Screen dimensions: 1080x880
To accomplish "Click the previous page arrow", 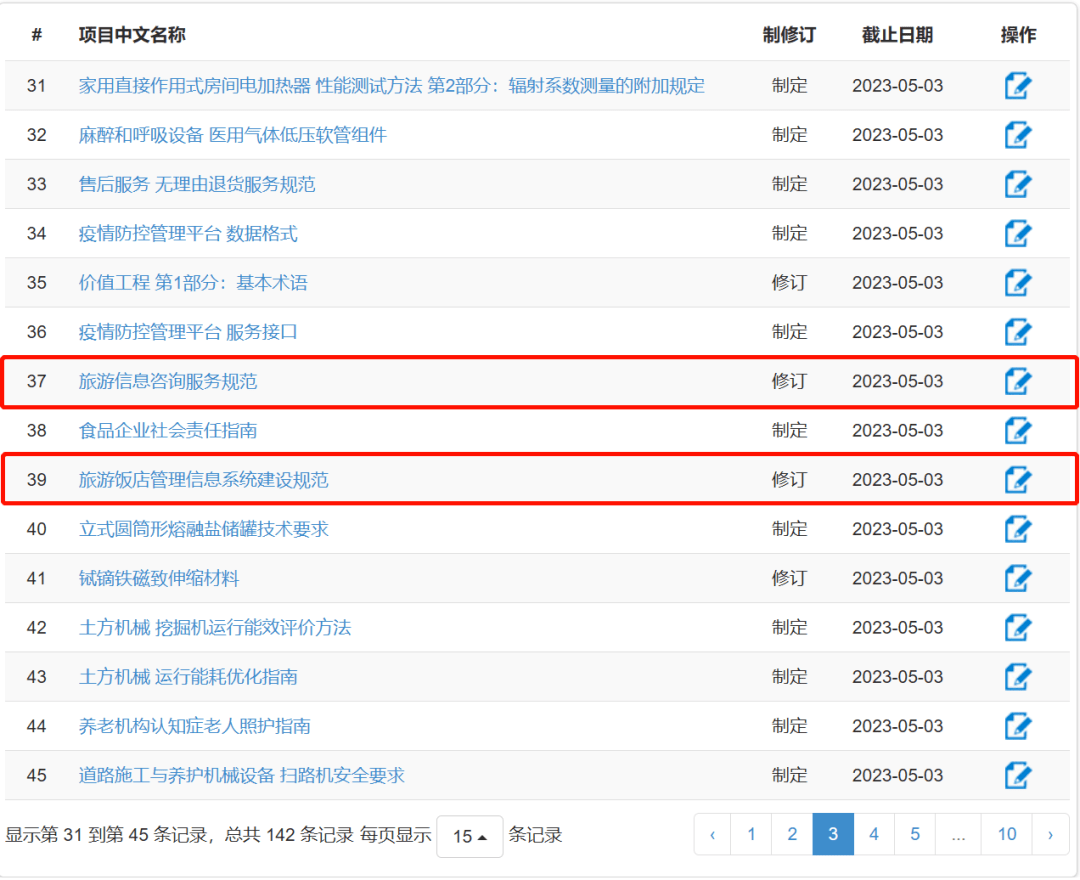I will point(712,834).
